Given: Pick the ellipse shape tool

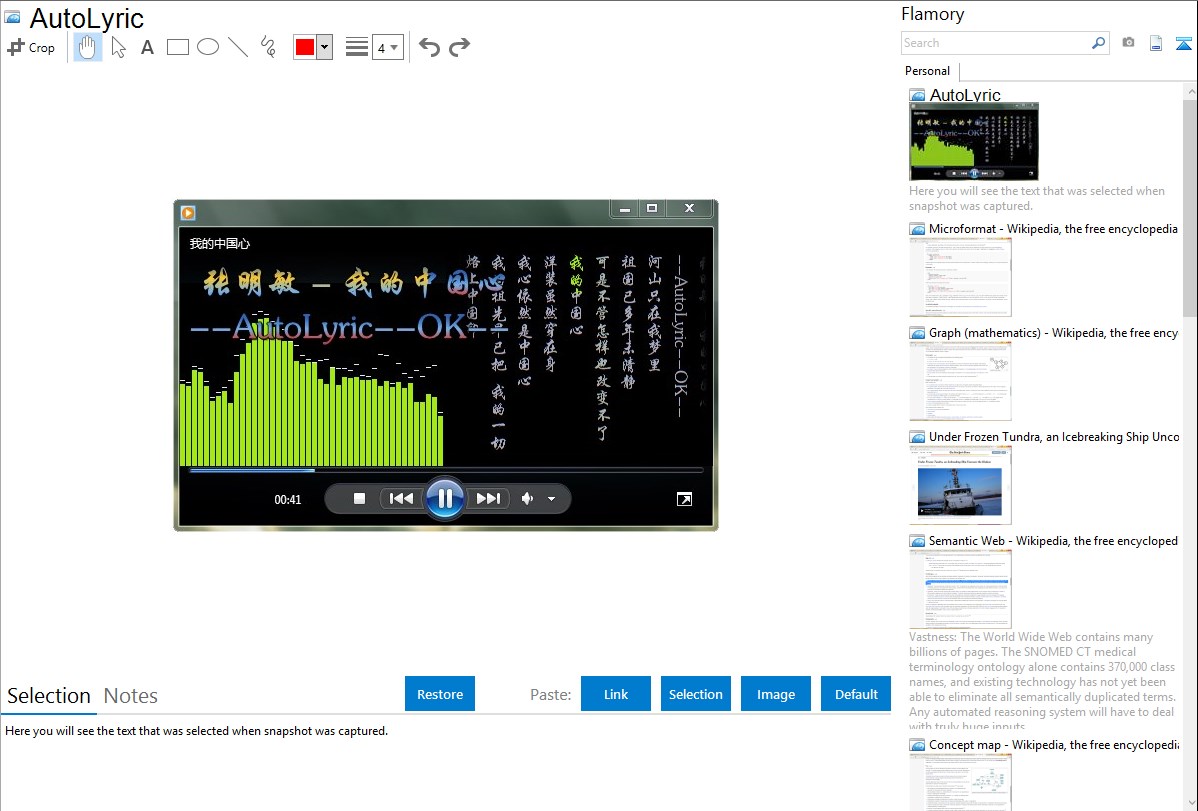Looking at the screenshot, I should (208, 47).
